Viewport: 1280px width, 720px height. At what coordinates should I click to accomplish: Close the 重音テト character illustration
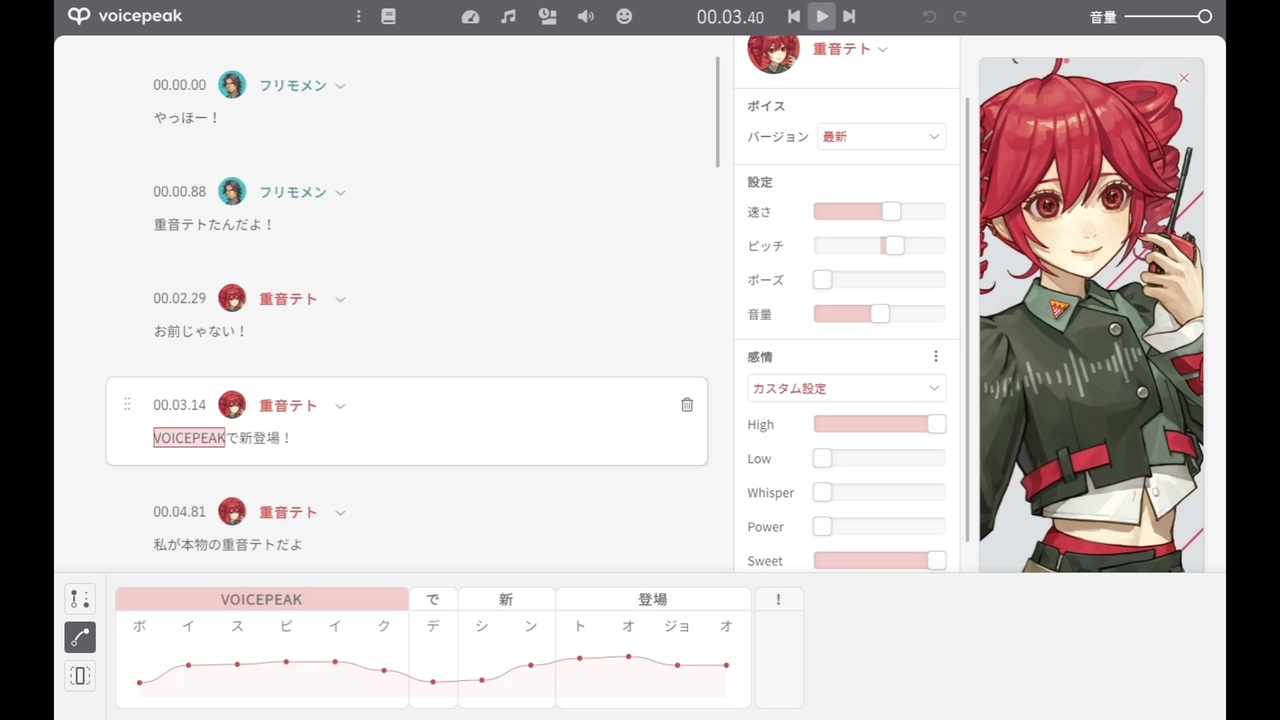click(1184, 78)
